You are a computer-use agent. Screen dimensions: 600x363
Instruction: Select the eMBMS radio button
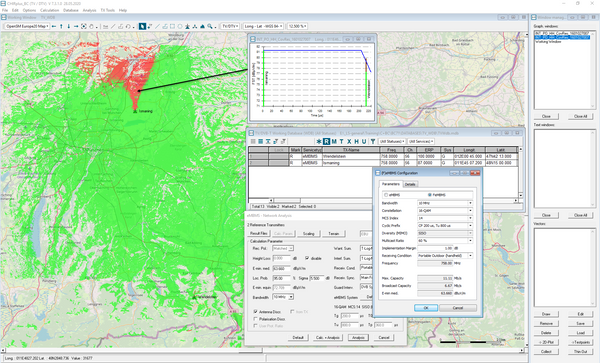[386, 195]
